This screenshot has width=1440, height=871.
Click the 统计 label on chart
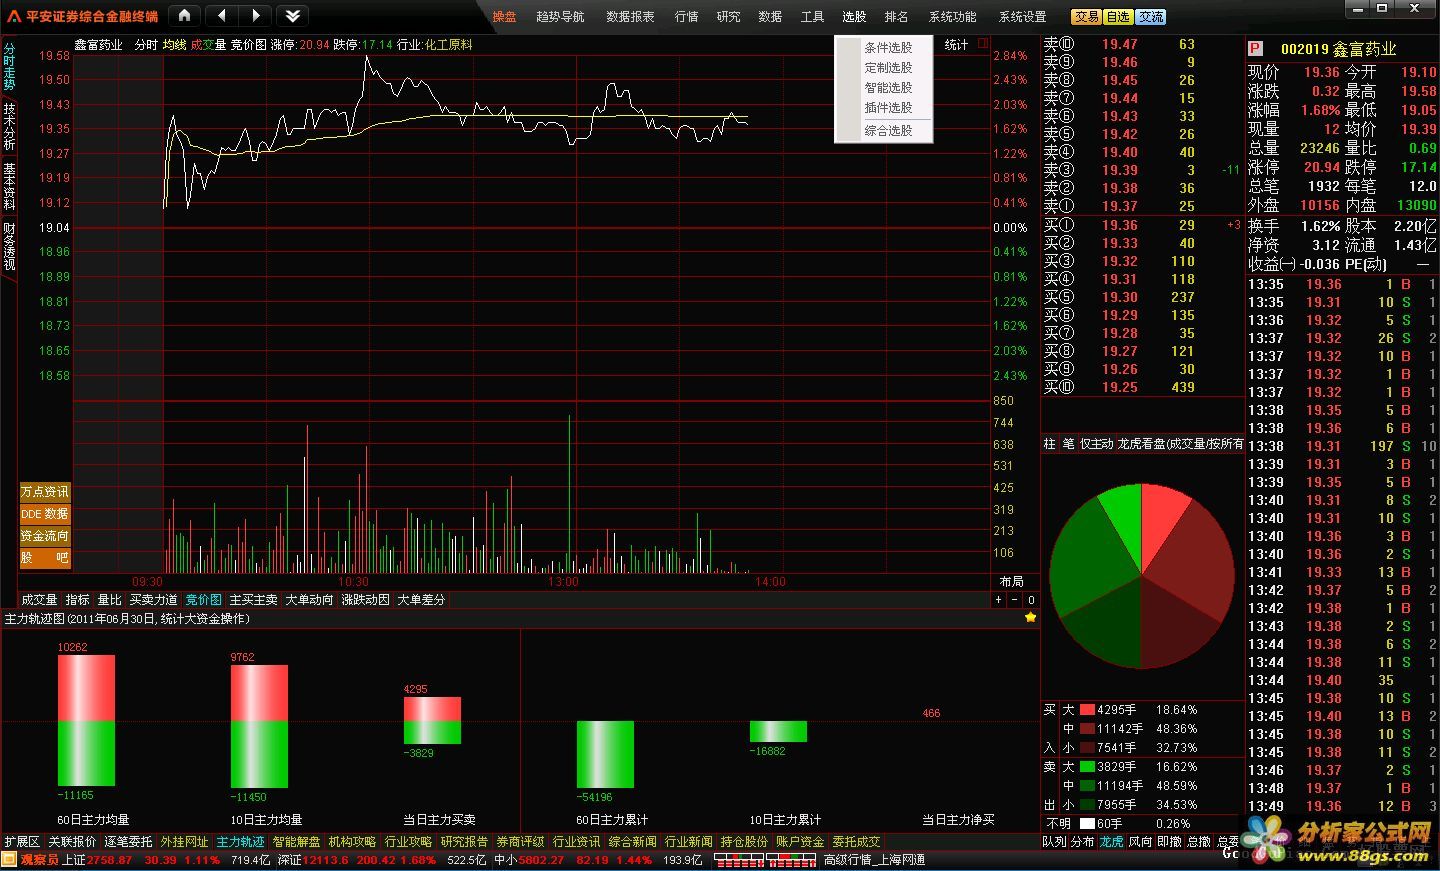(956, 44)
